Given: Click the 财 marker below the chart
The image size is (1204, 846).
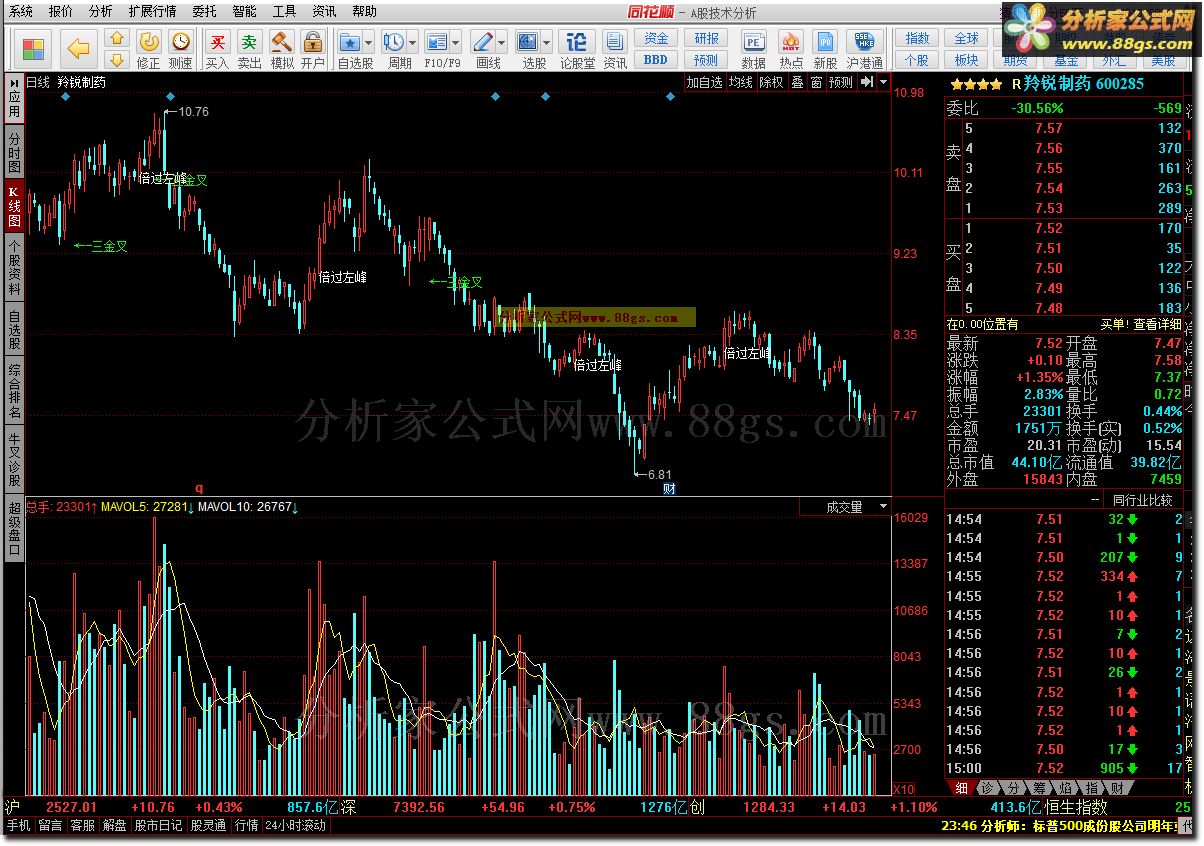Looking at the screenshot, I should point(669,489).
